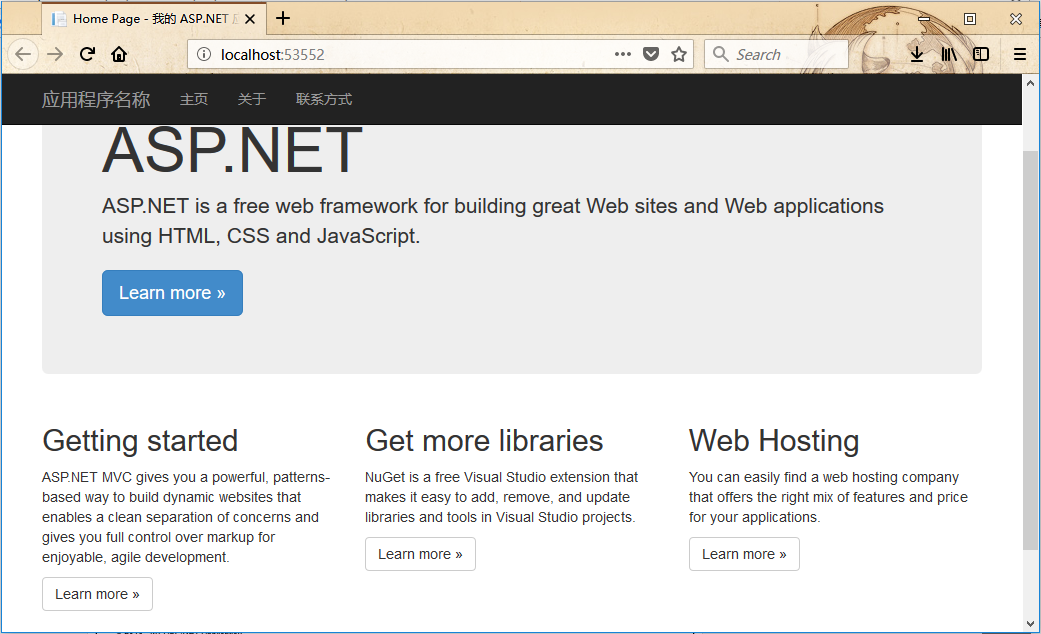
Task: Open a new tab with plus button
Action: tap(283, 18)
